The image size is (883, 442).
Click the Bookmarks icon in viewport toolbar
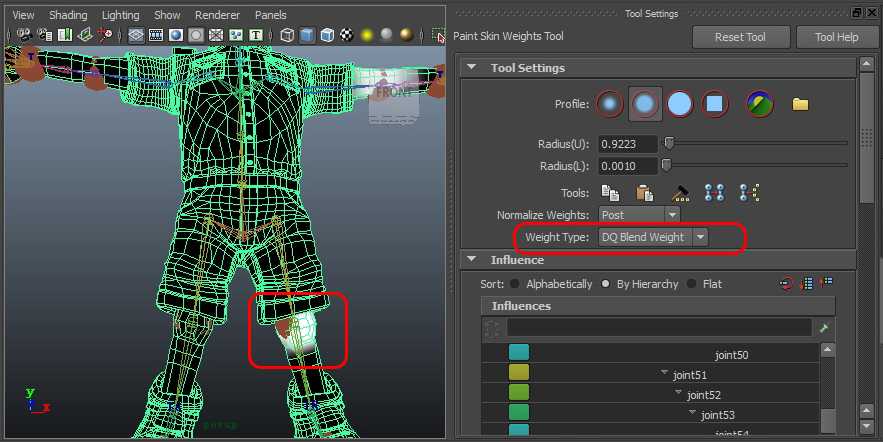click(x=65, y=35)
